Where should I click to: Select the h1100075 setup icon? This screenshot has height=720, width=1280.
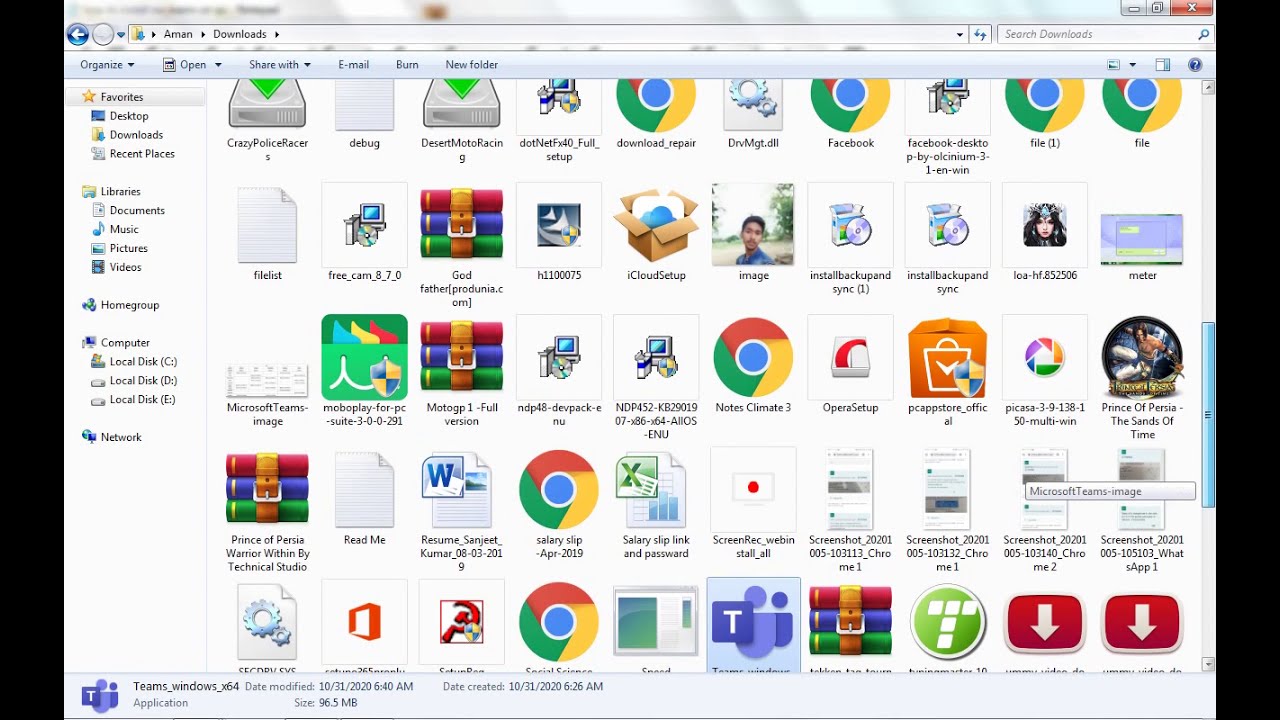coord(559,224)
